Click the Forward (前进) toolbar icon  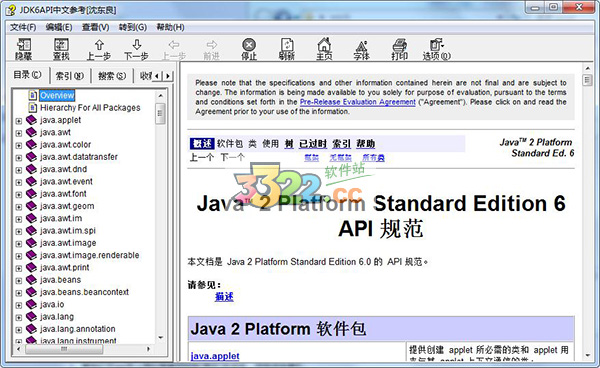click(211, 46)
